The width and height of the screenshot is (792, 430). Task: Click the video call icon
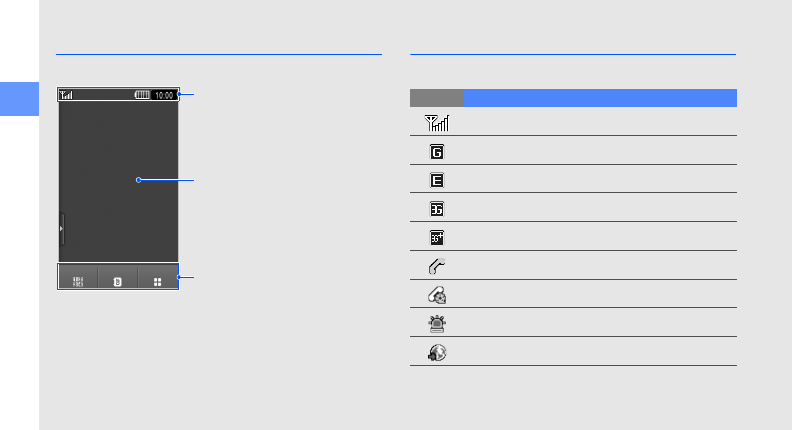pos(437,295)
